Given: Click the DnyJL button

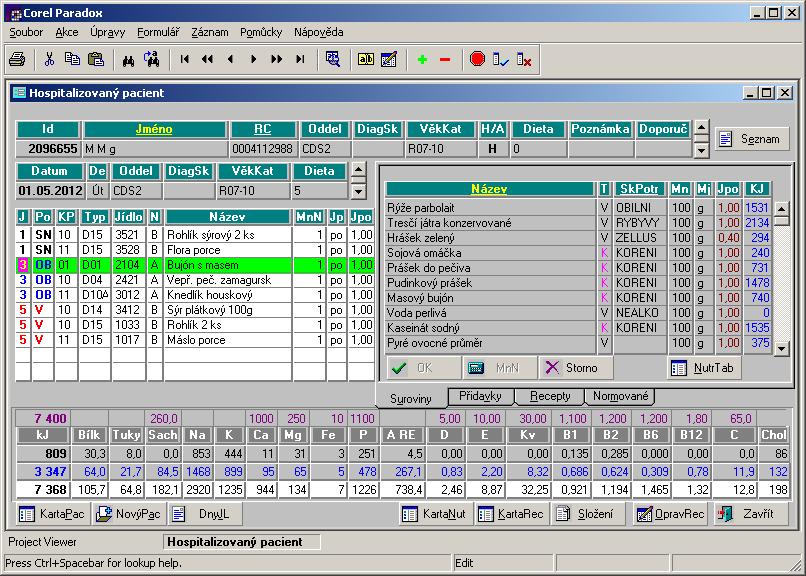Looking at the screenshot, I should point(205,514).
